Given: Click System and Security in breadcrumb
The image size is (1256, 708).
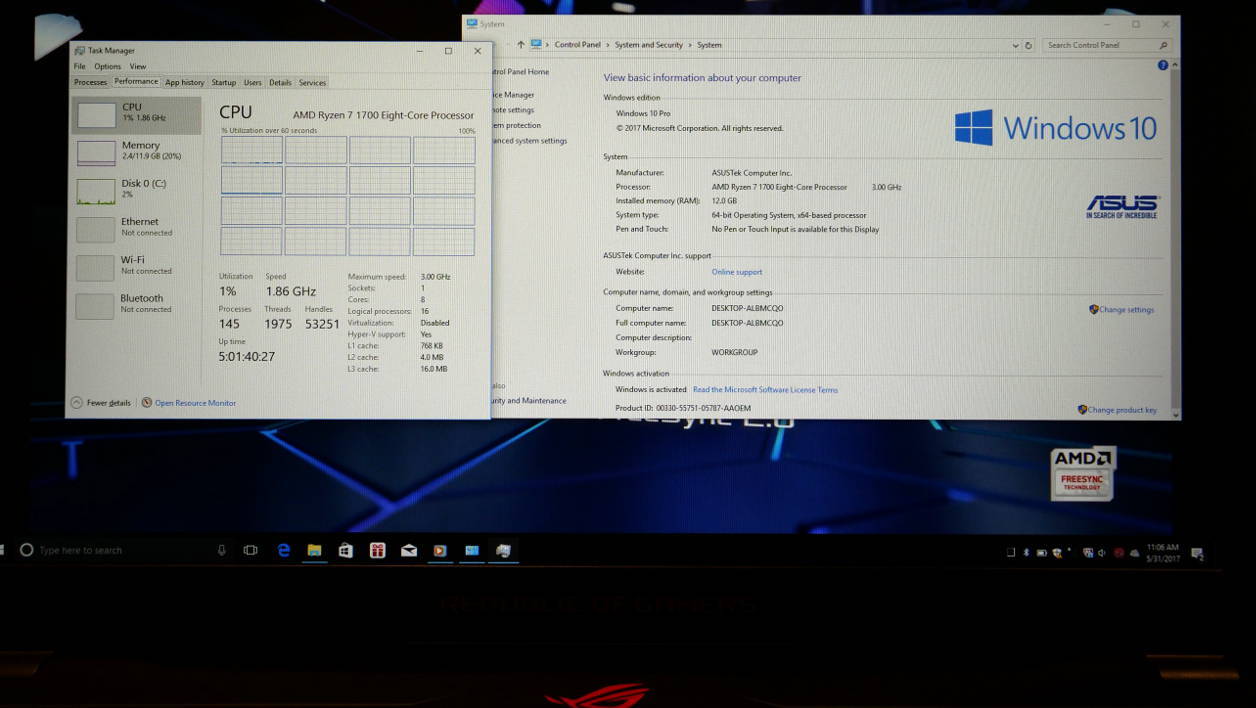Looking at the screenshot, I should click(649, 45).
